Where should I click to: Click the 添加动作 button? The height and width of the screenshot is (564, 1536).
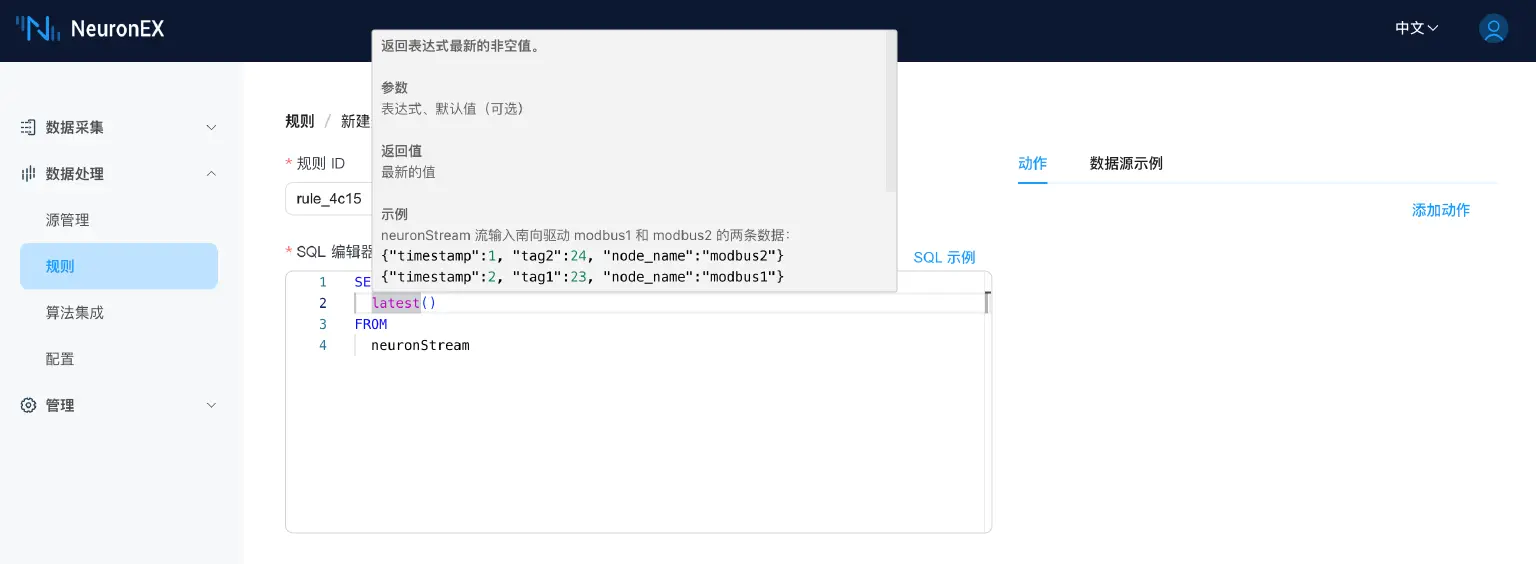pyautogui.click(x=1440, y=210)
